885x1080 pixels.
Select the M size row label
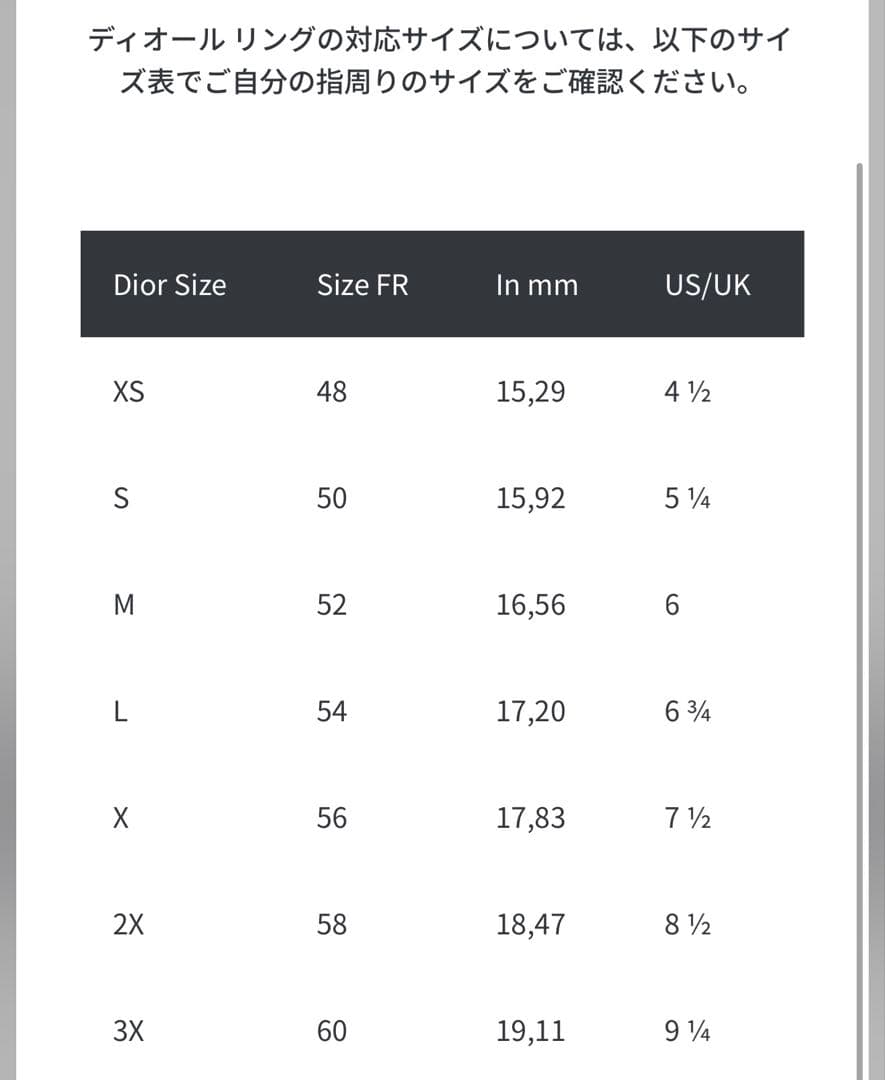tap(124, 605)
